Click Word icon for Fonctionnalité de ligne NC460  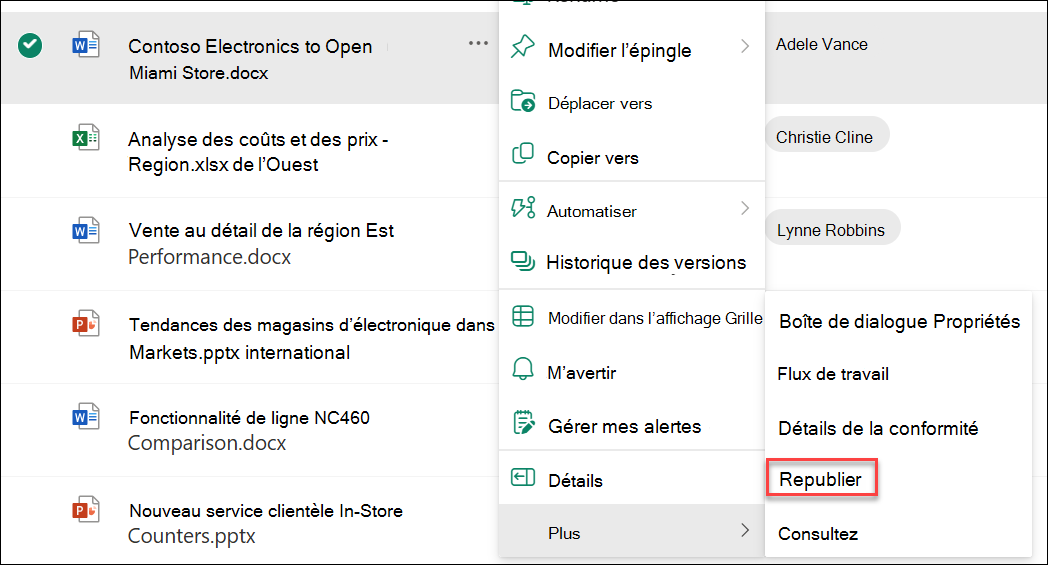click(x=86, y=417)
